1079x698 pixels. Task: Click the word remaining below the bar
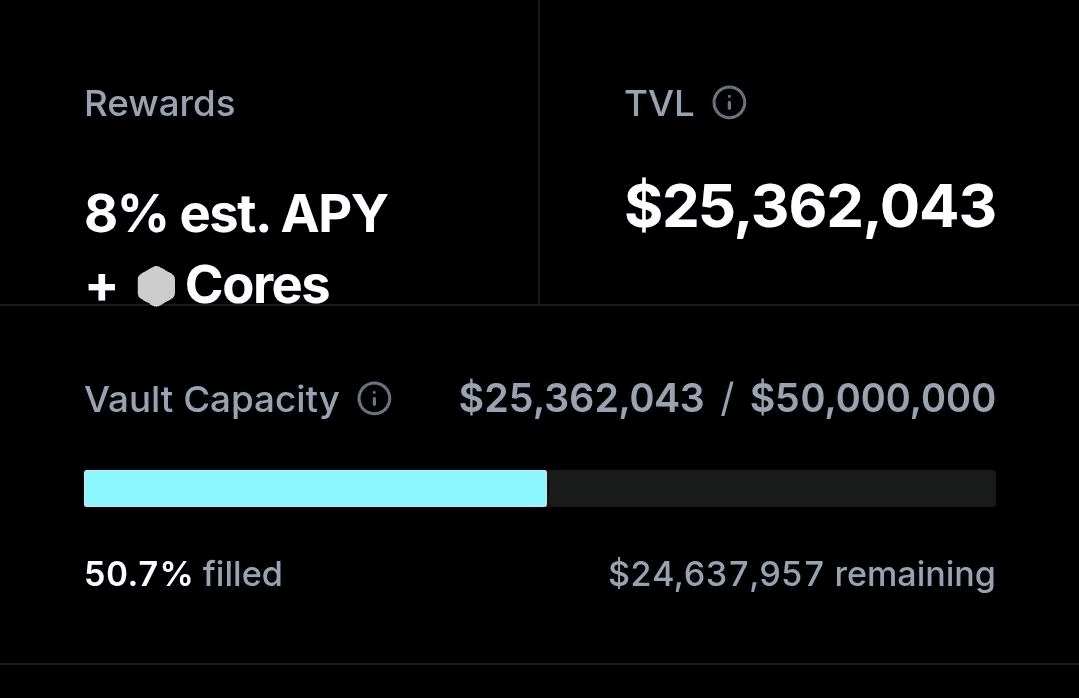click(x=915, y=574)
